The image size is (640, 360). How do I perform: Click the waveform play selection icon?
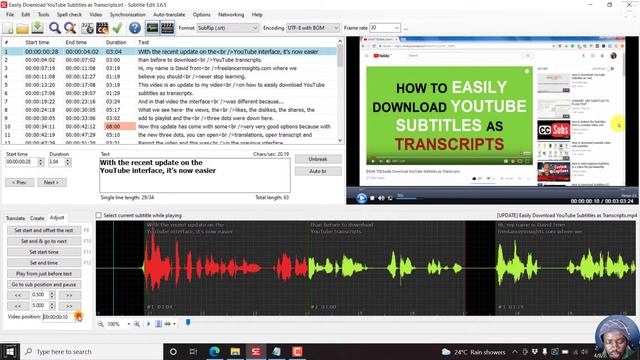pos(148,324)
